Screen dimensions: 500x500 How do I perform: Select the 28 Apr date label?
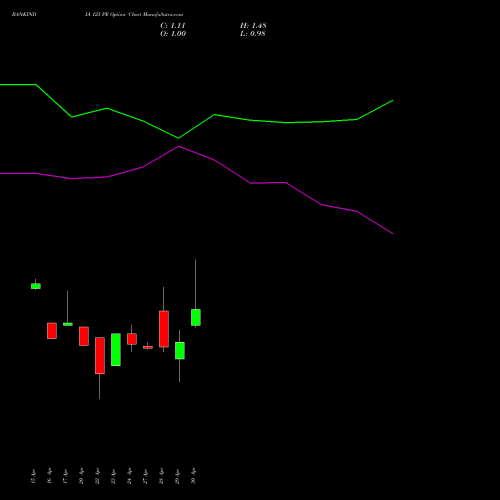pos(161,476)
